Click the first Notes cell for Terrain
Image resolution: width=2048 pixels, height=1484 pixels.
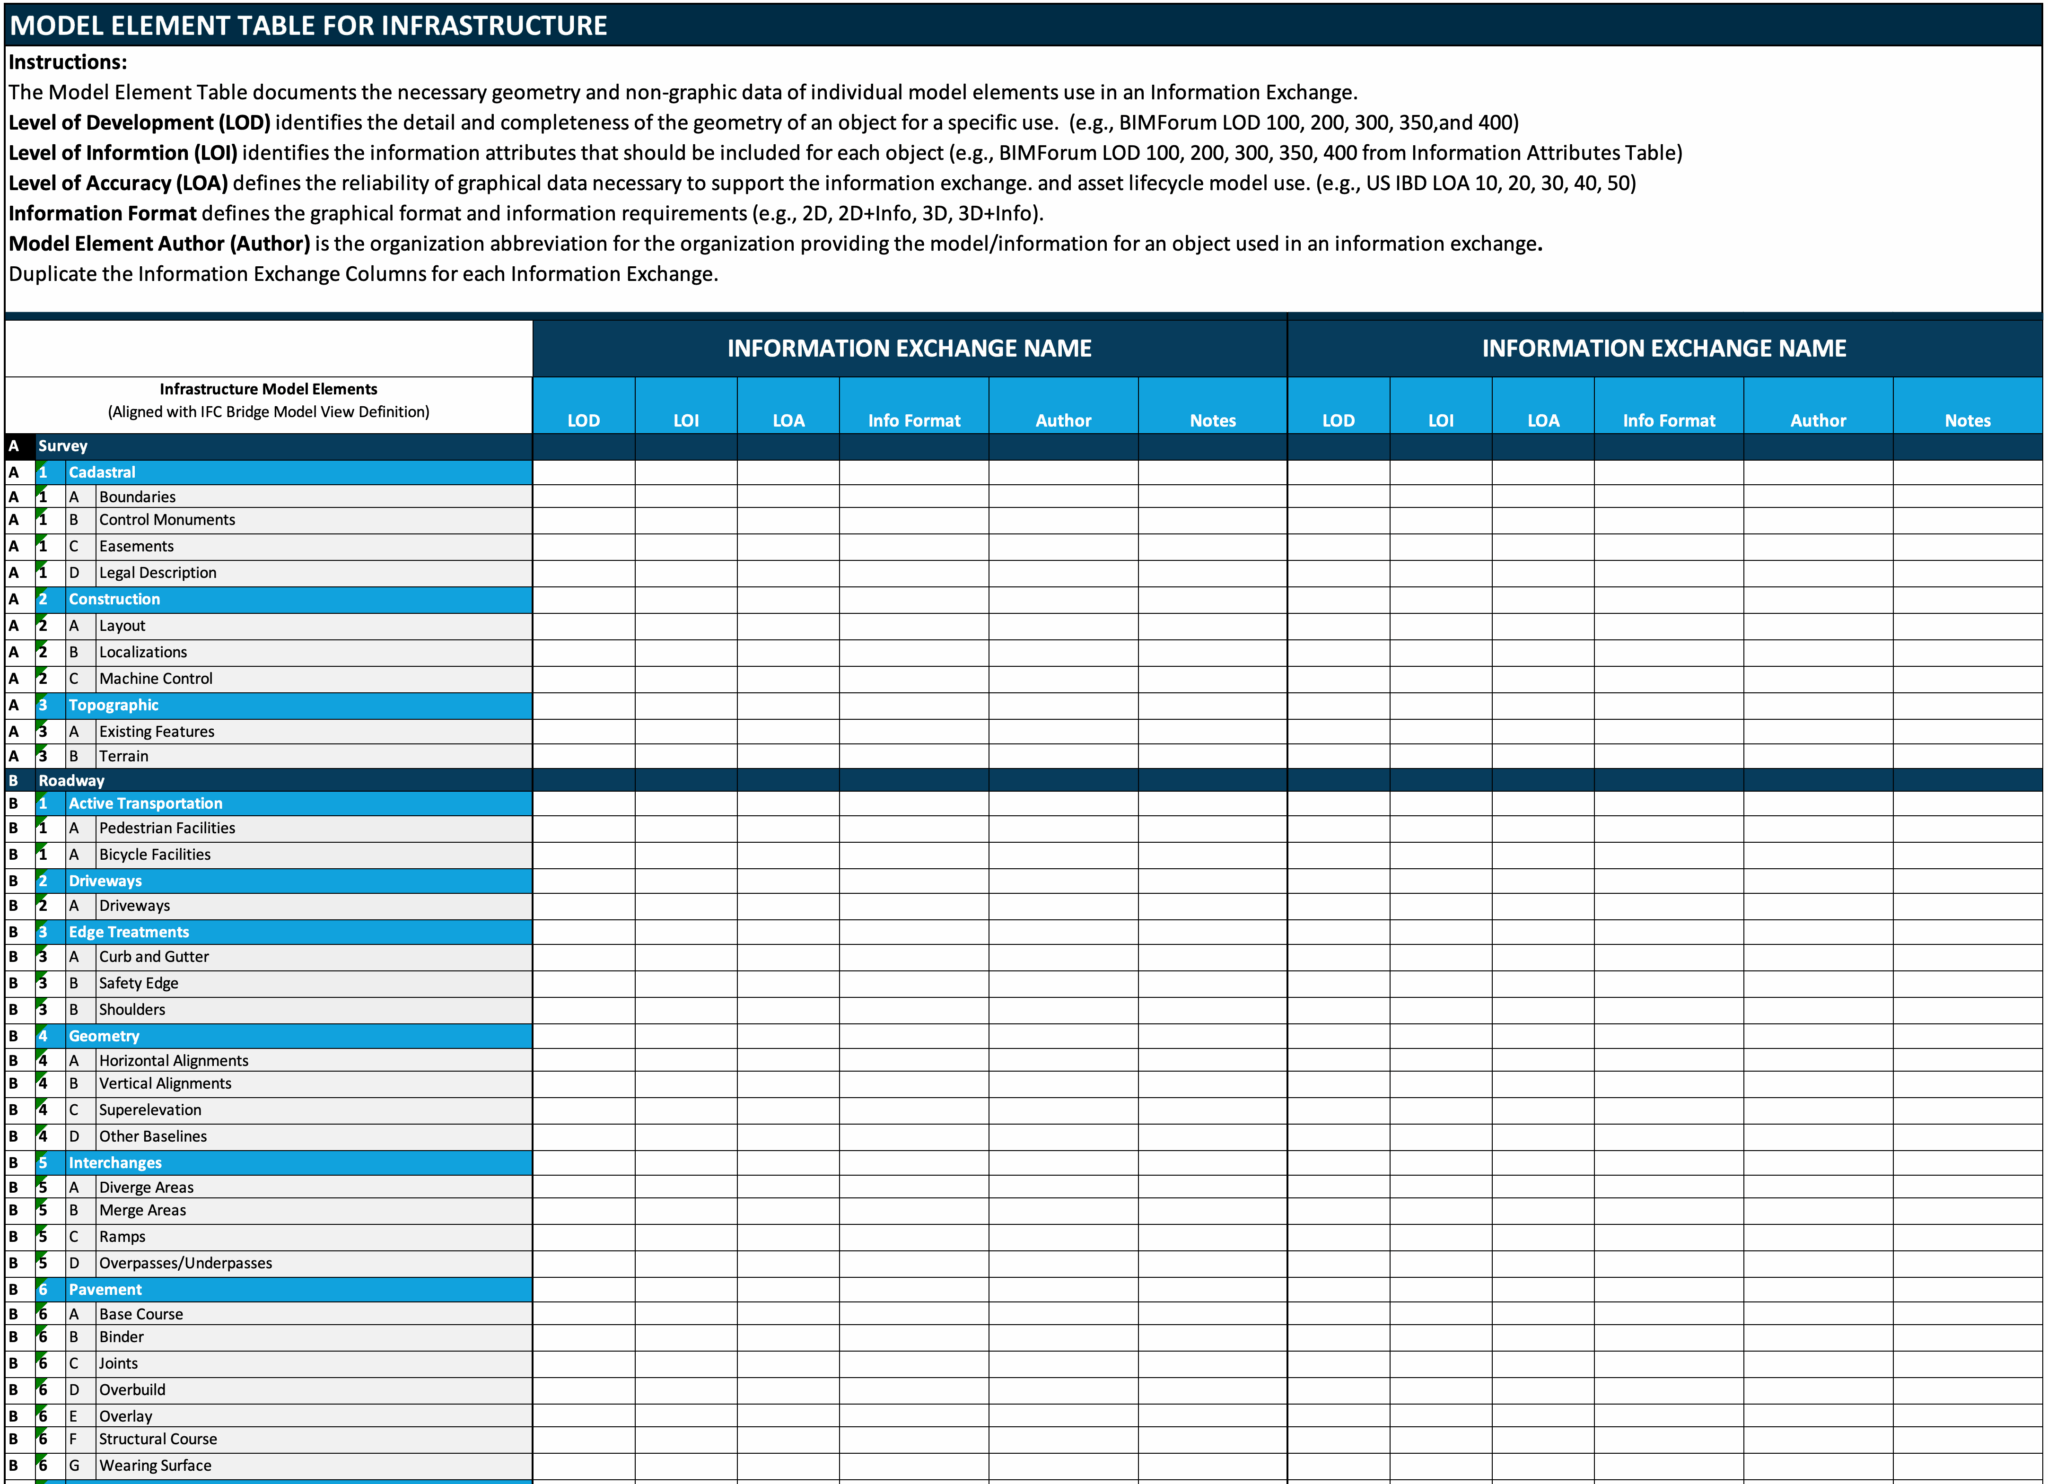[x=1212, y=756]
